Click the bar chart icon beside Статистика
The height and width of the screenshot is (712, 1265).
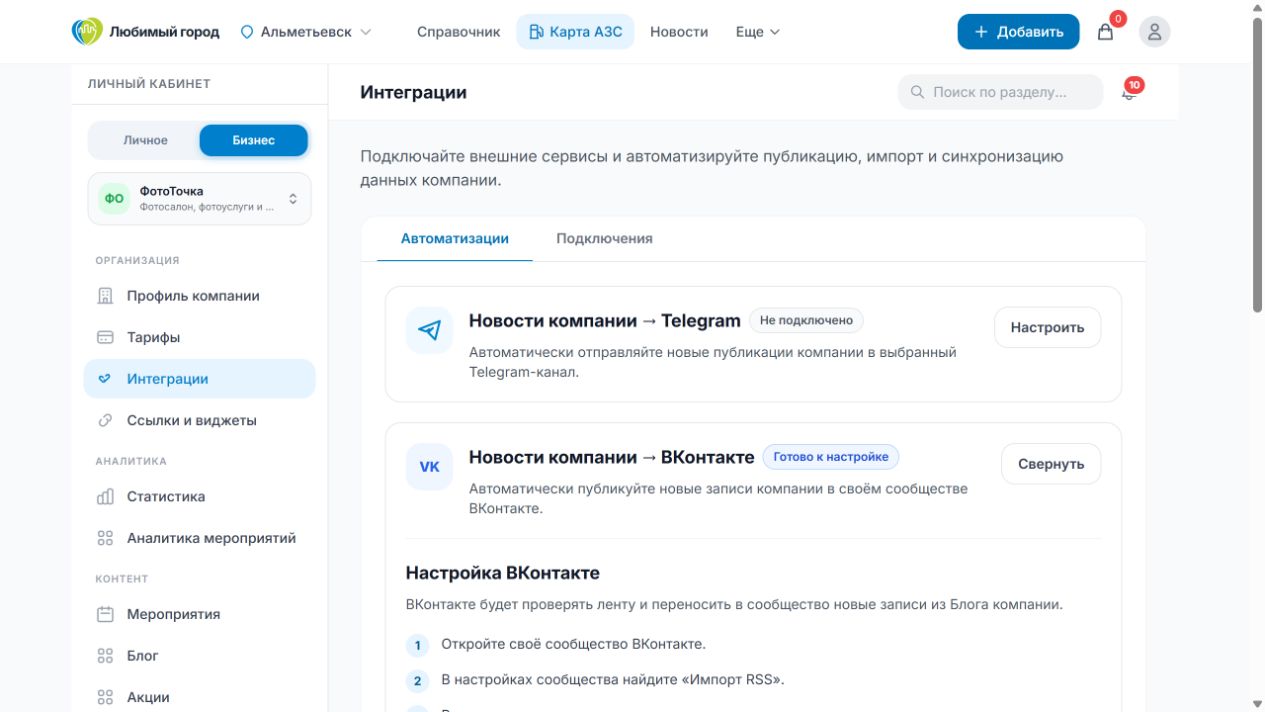[x=105, y=497]
